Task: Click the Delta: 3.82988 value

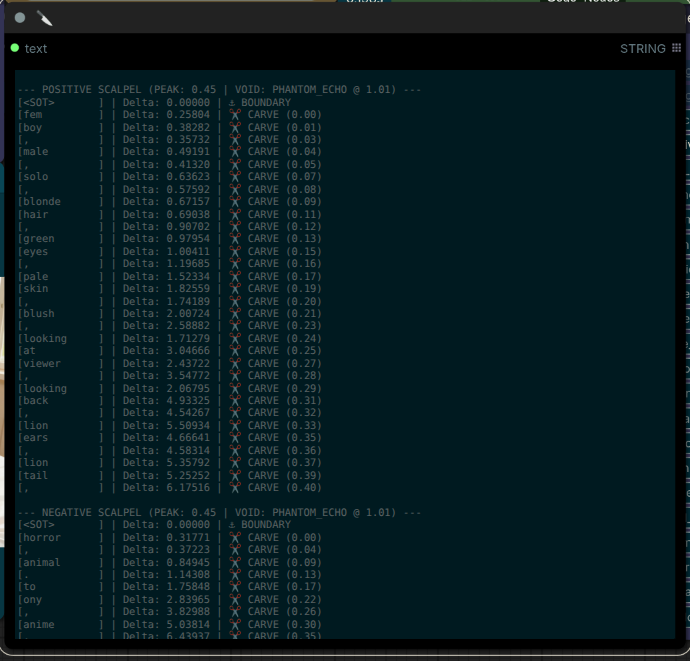Action: click(x=166, y=612)
